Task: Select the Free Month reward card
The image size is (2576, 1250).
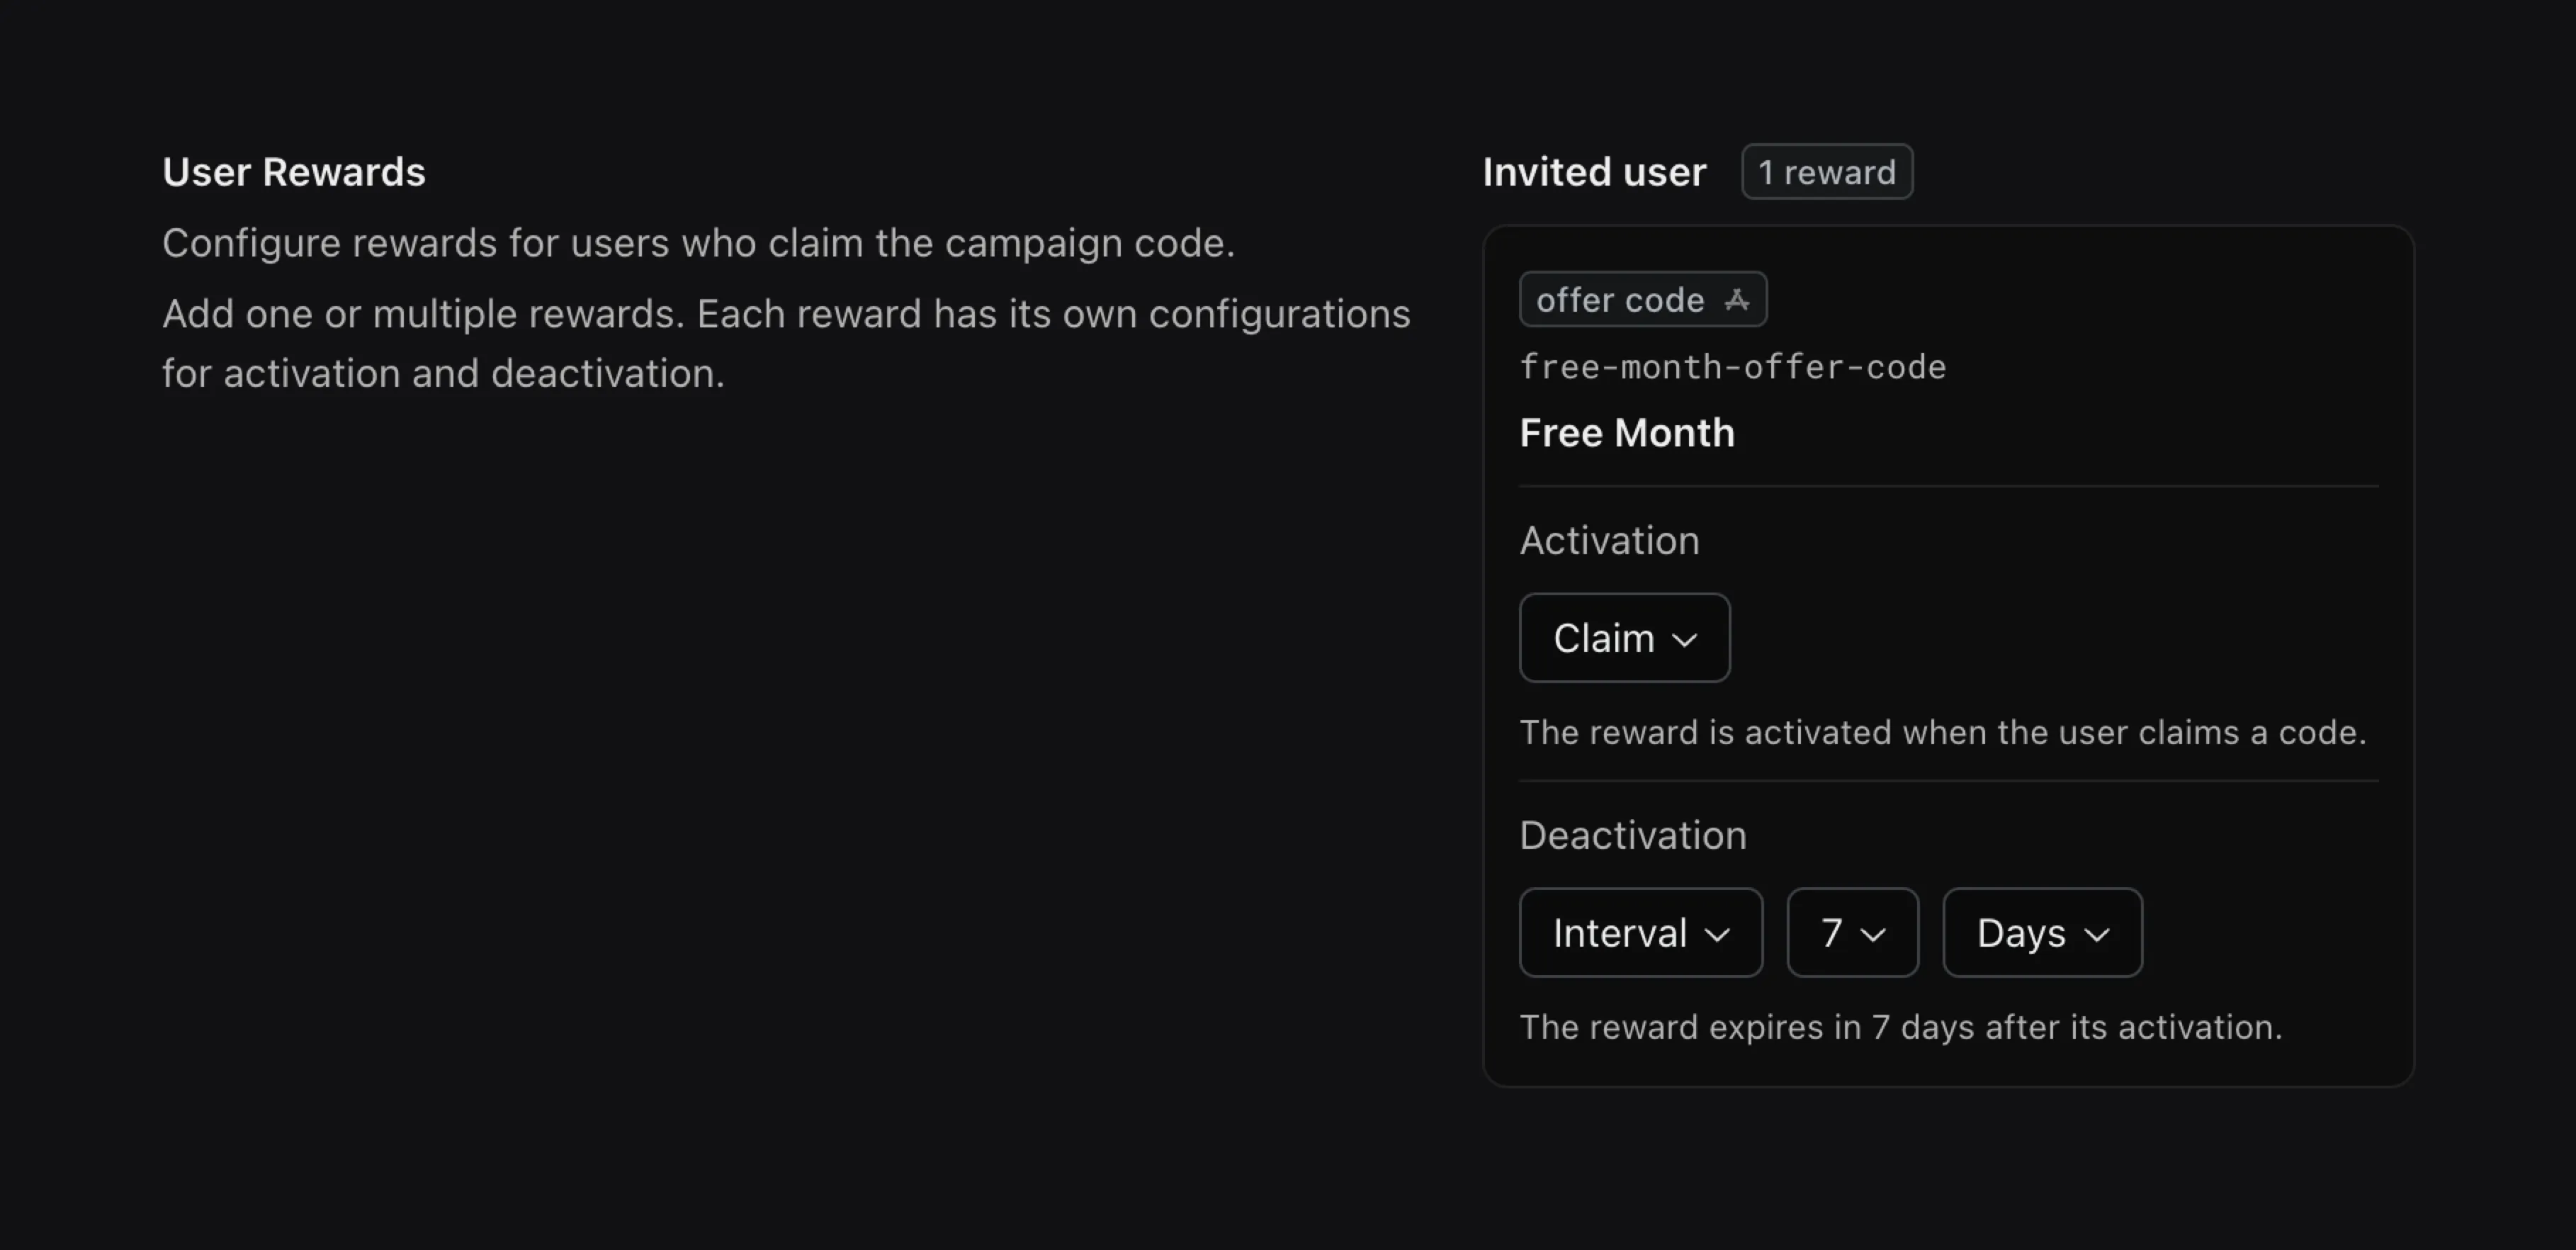Action: pos(1948,660)
